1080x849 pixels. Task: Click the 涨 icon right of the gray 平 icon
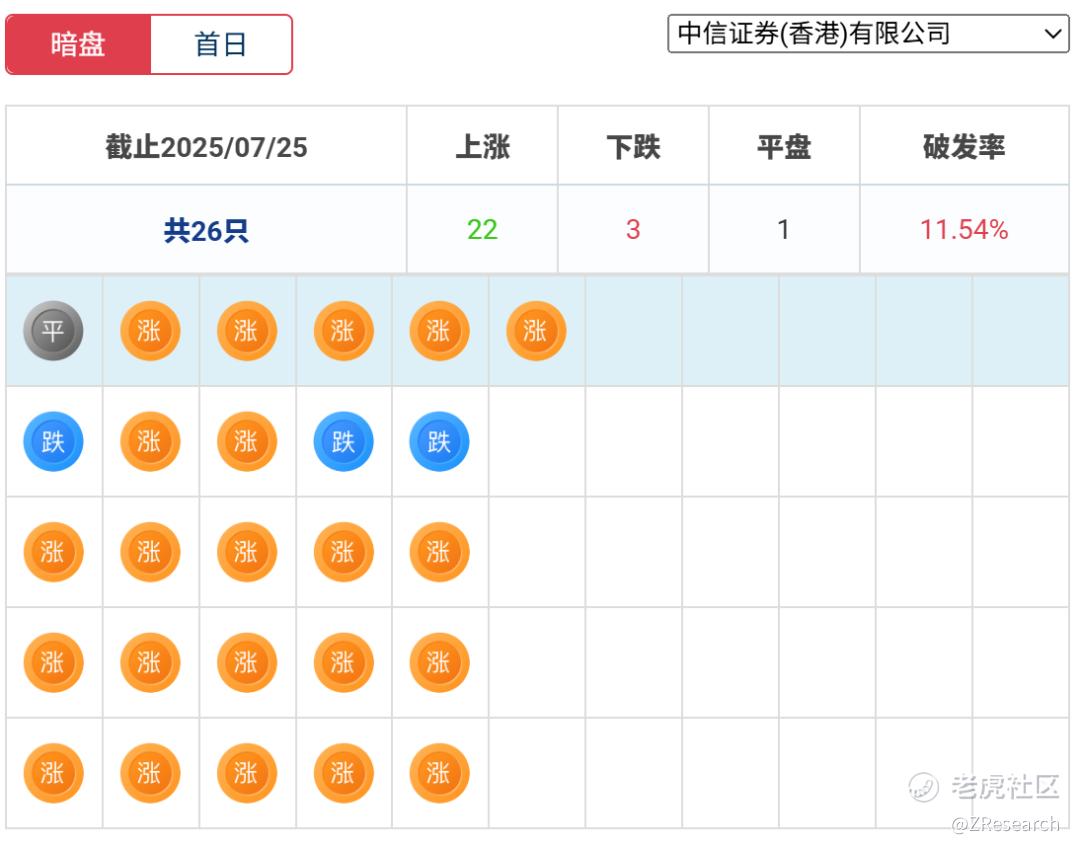(x=150, y=331)
